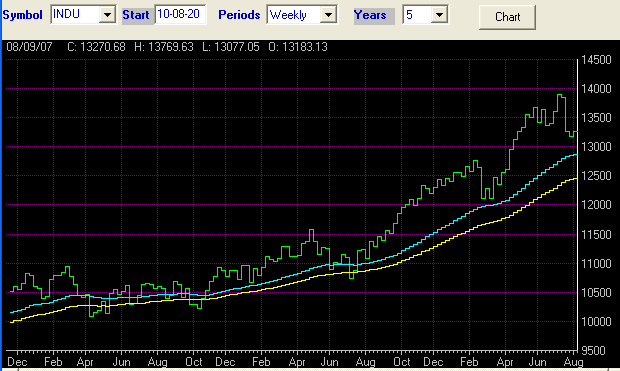620x371 pixels.
Task: Click the Chart button
Action: (x=507, y=17)
